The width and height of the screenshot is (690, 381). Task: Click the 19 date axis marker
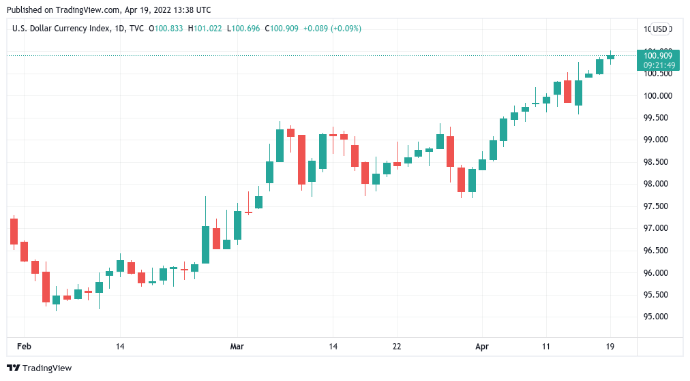point(610,346)
